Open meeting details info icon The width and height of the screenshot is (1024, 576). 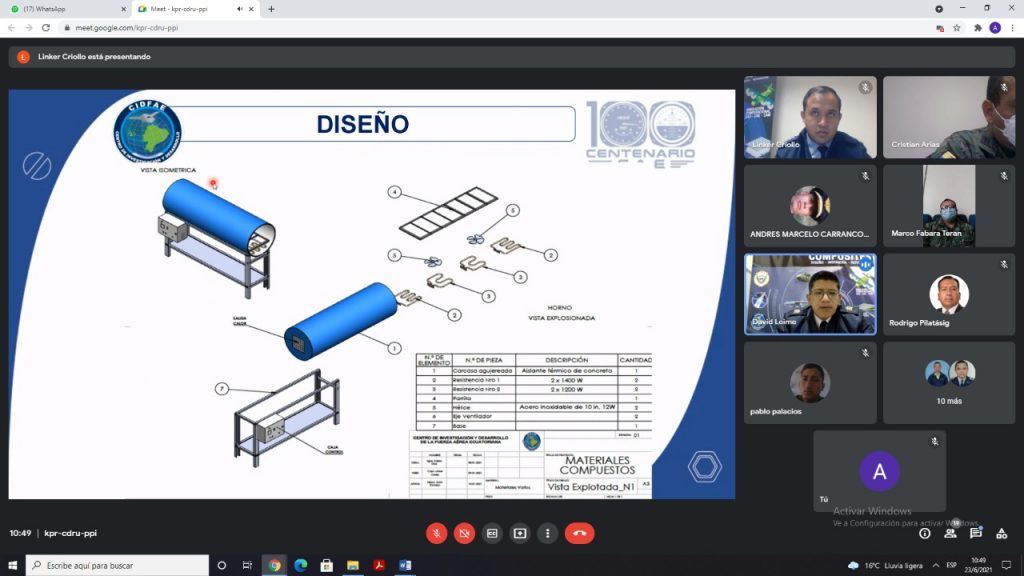[x=925, y=534]
